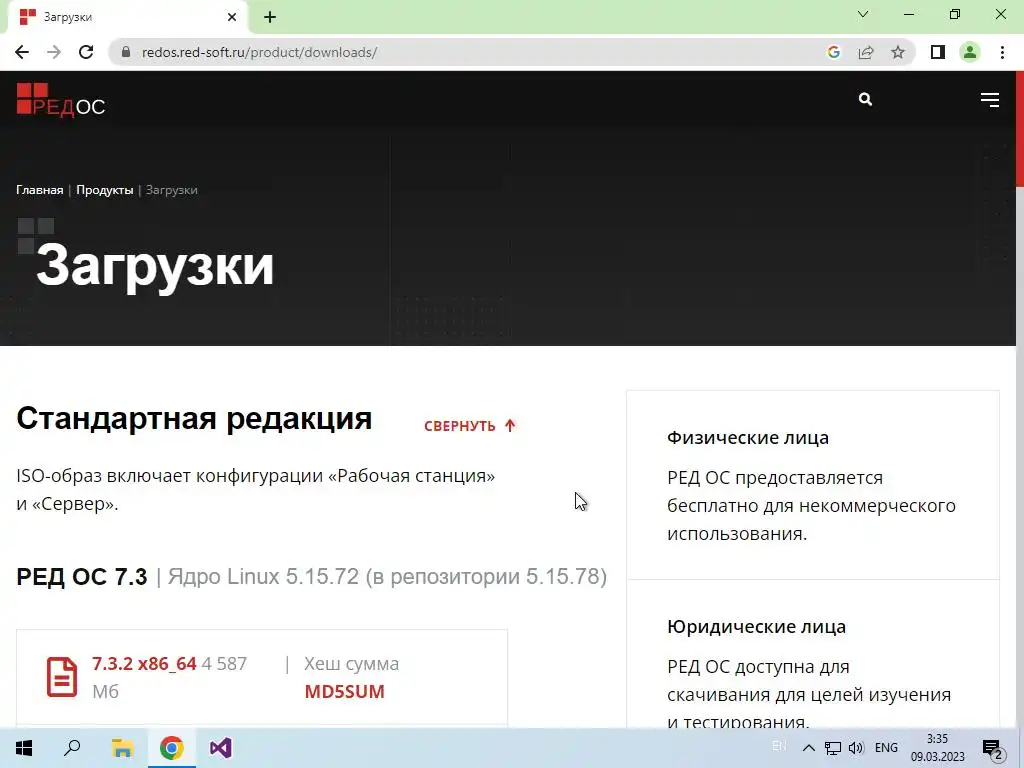This screenshot has width=1024, height=768.
Task: Go to Главная breadcrumb
Action: point(40,190)
